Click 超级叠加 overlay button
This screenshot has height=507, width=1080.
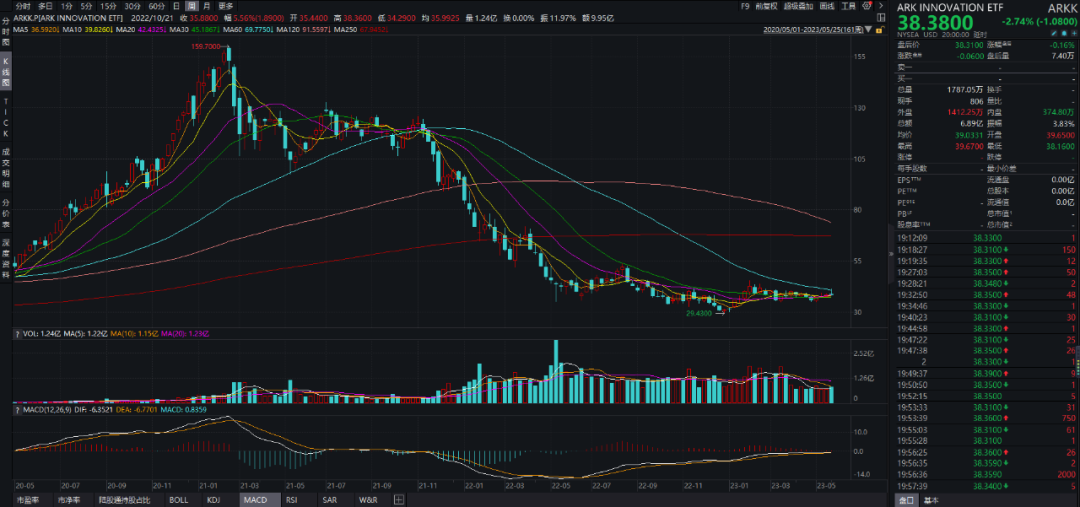(799, 6)
